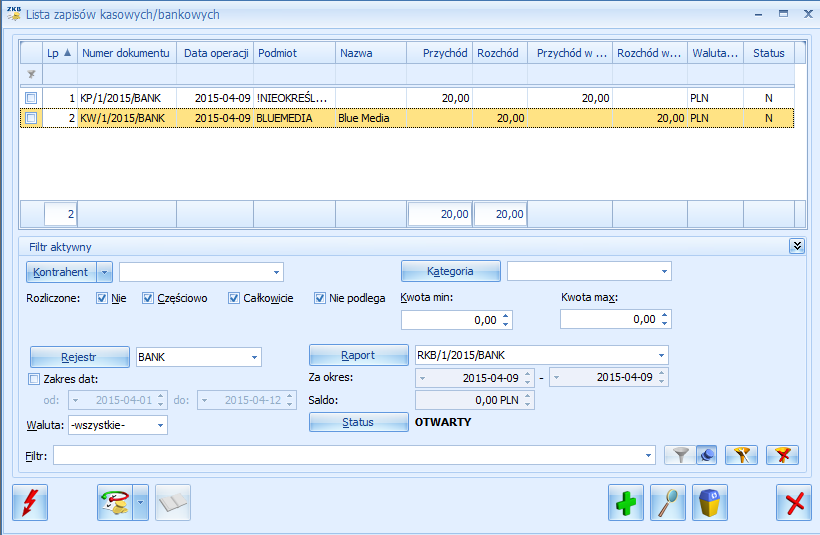The image size is (820, 535).
Task: Click the Kontrahent button
Action: click(x=61, y=272)
